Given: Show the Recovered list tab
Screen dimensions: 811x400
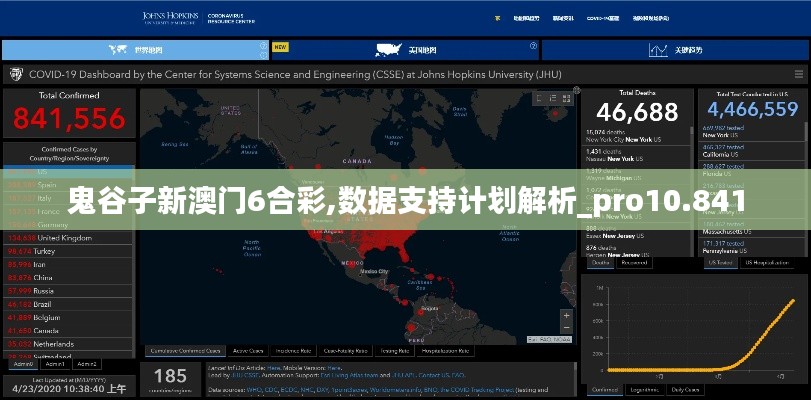Looking at the screenshot, I should click(x=637, y=262).
